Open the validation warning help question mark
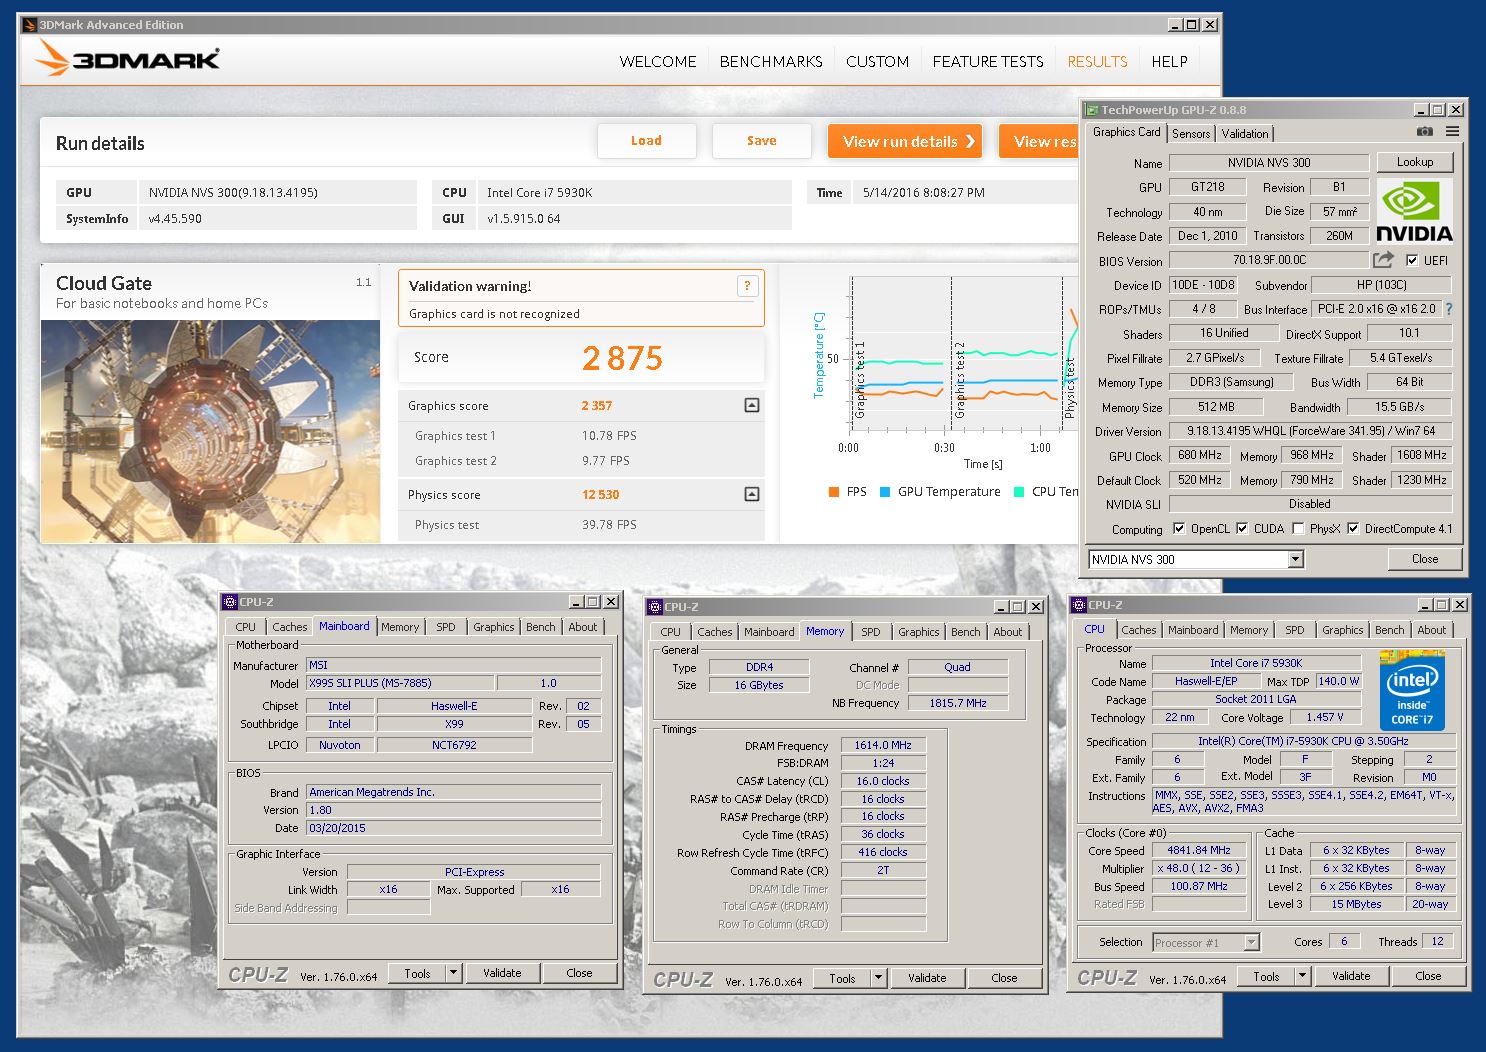Viewport: 1486px width, 1052px height. coord(747,286)
